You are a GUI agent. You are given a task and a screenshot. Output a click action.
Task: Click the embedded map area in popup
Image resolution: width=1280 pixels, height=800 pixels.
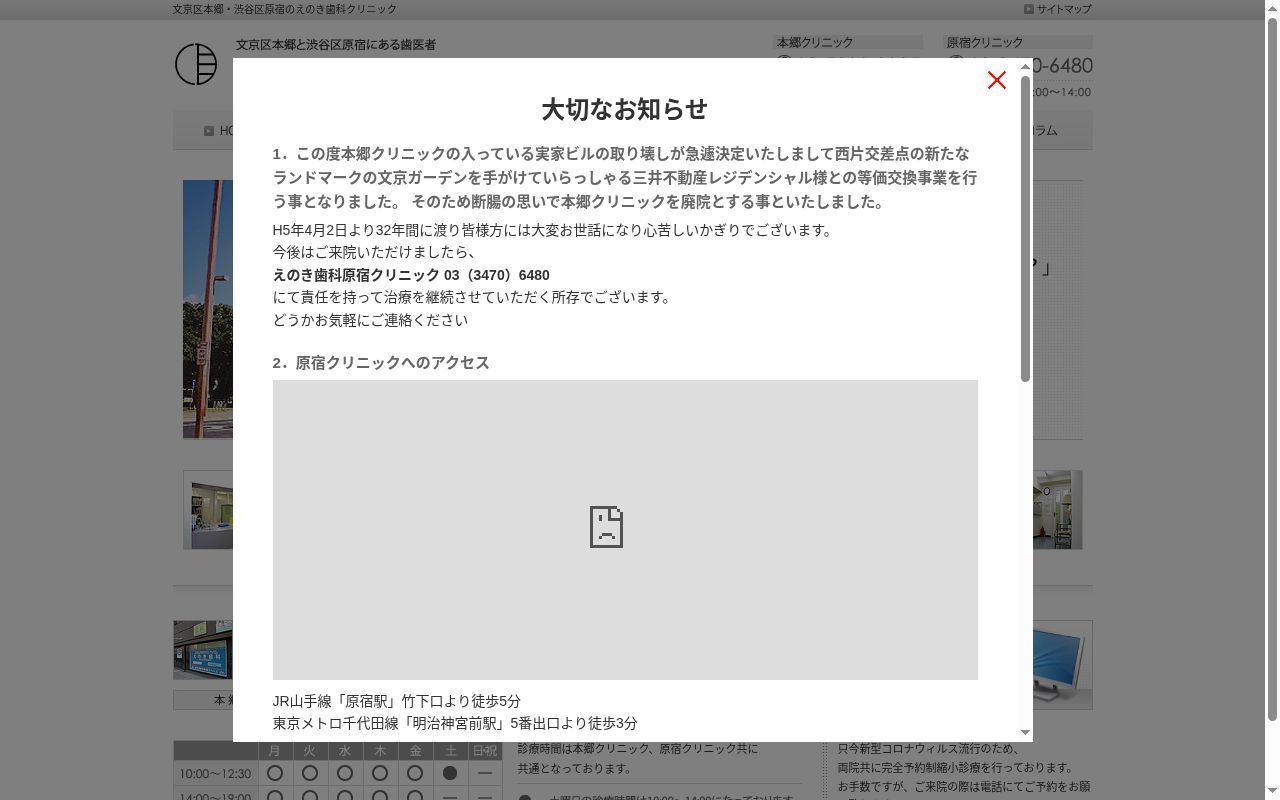(x=625, y=530)
